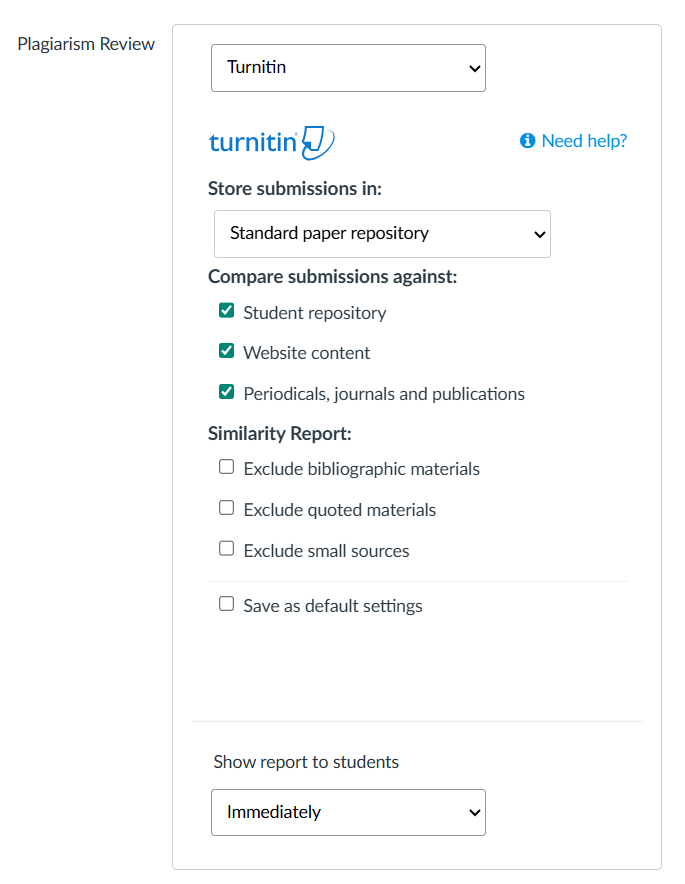Click the Plagiarism Review field label
Image resolution: width=685 pixels, height=884 pixels.
(86, 44)
